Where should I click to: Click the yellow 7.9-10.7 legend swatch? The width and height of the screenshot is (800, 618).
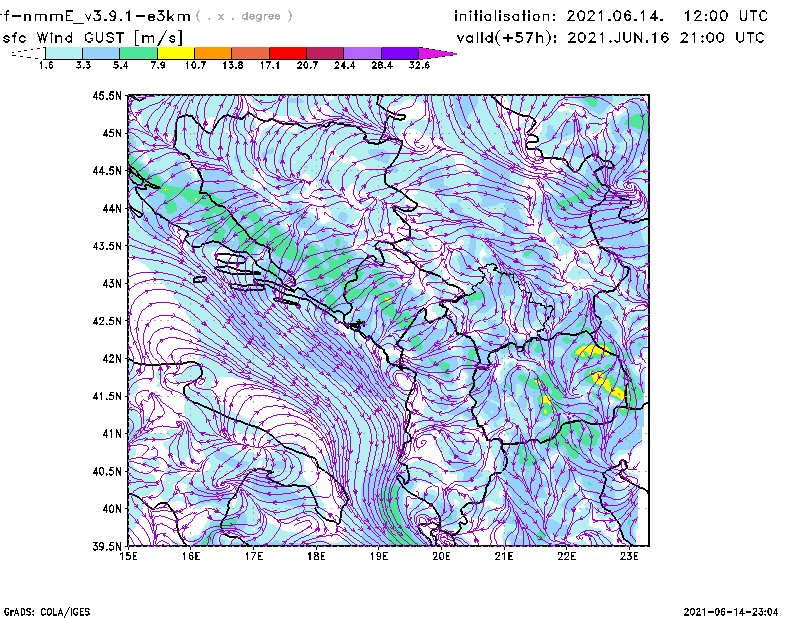click(x=176, y=53)
